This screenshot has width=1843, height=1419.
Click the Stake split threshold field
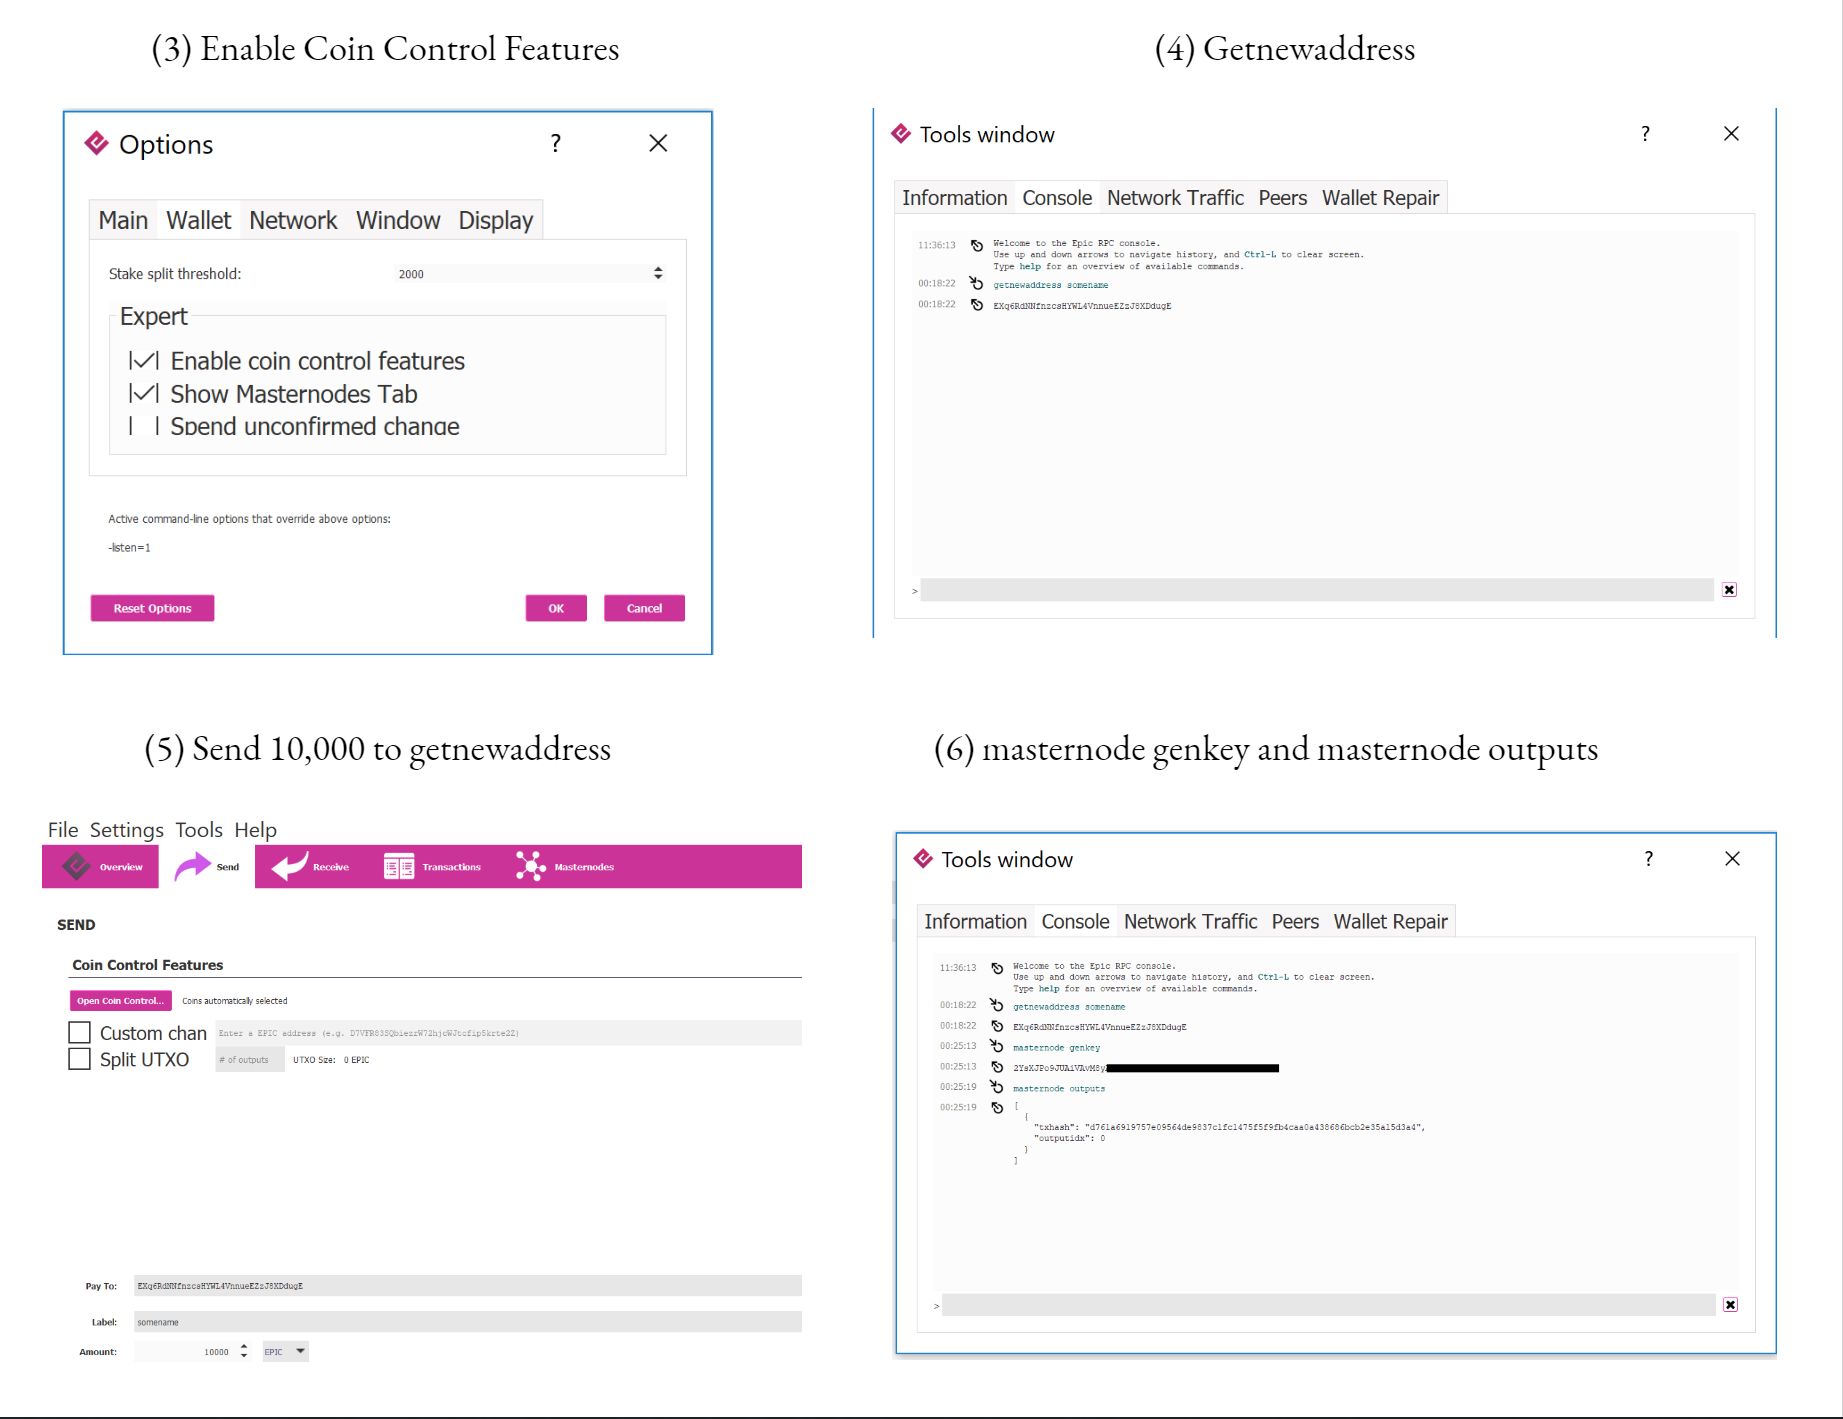click(x=520, y=273)
